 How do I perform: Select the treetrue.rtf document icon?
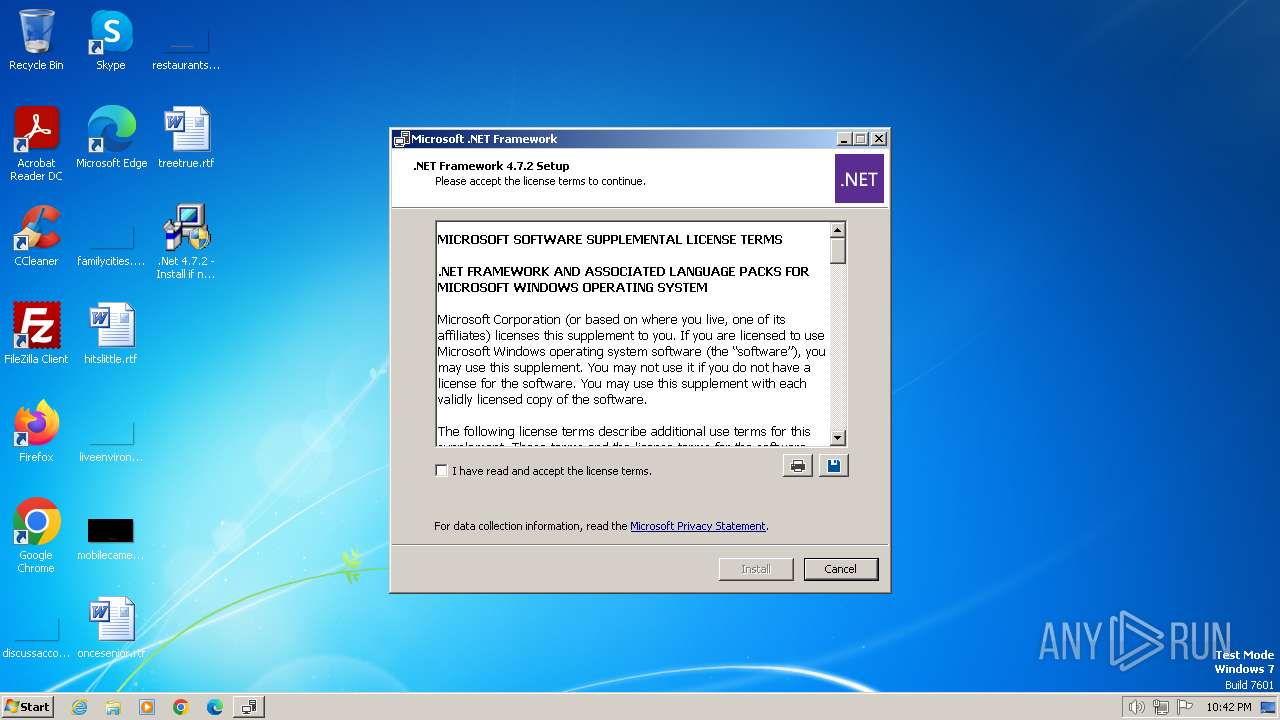186,137
